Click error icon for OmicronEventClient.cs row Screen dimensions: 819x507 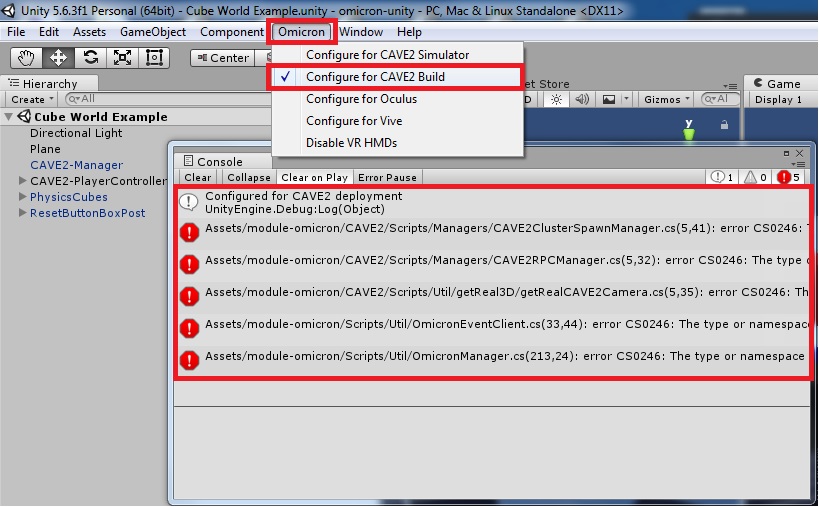click(189, 328)
